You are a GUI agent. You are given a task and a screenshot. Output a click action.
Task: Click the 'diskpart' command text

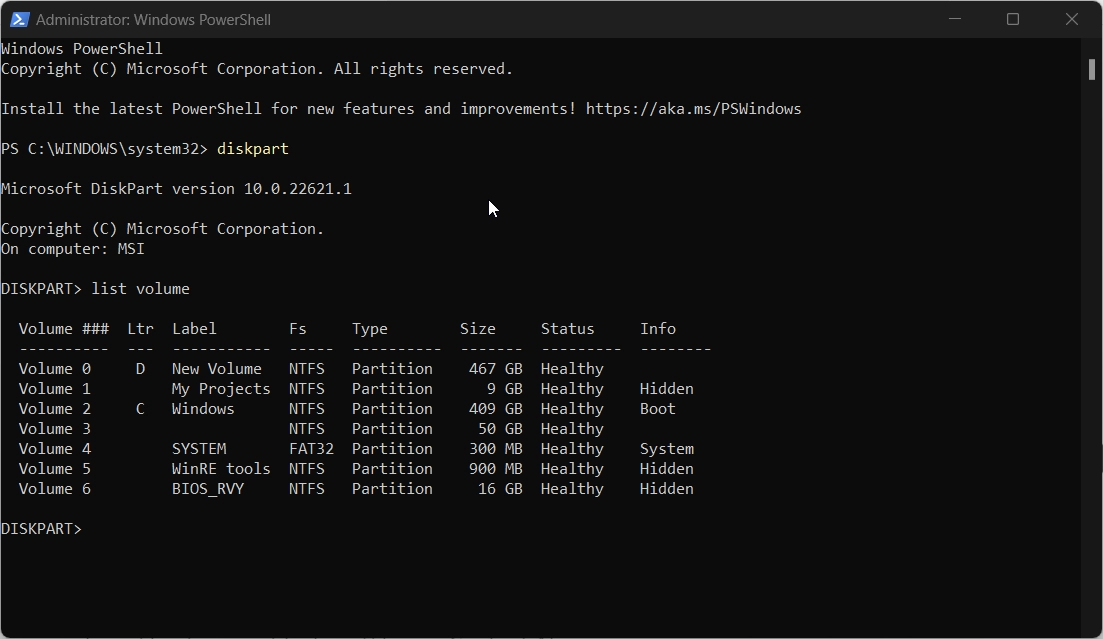coord(253,149)
